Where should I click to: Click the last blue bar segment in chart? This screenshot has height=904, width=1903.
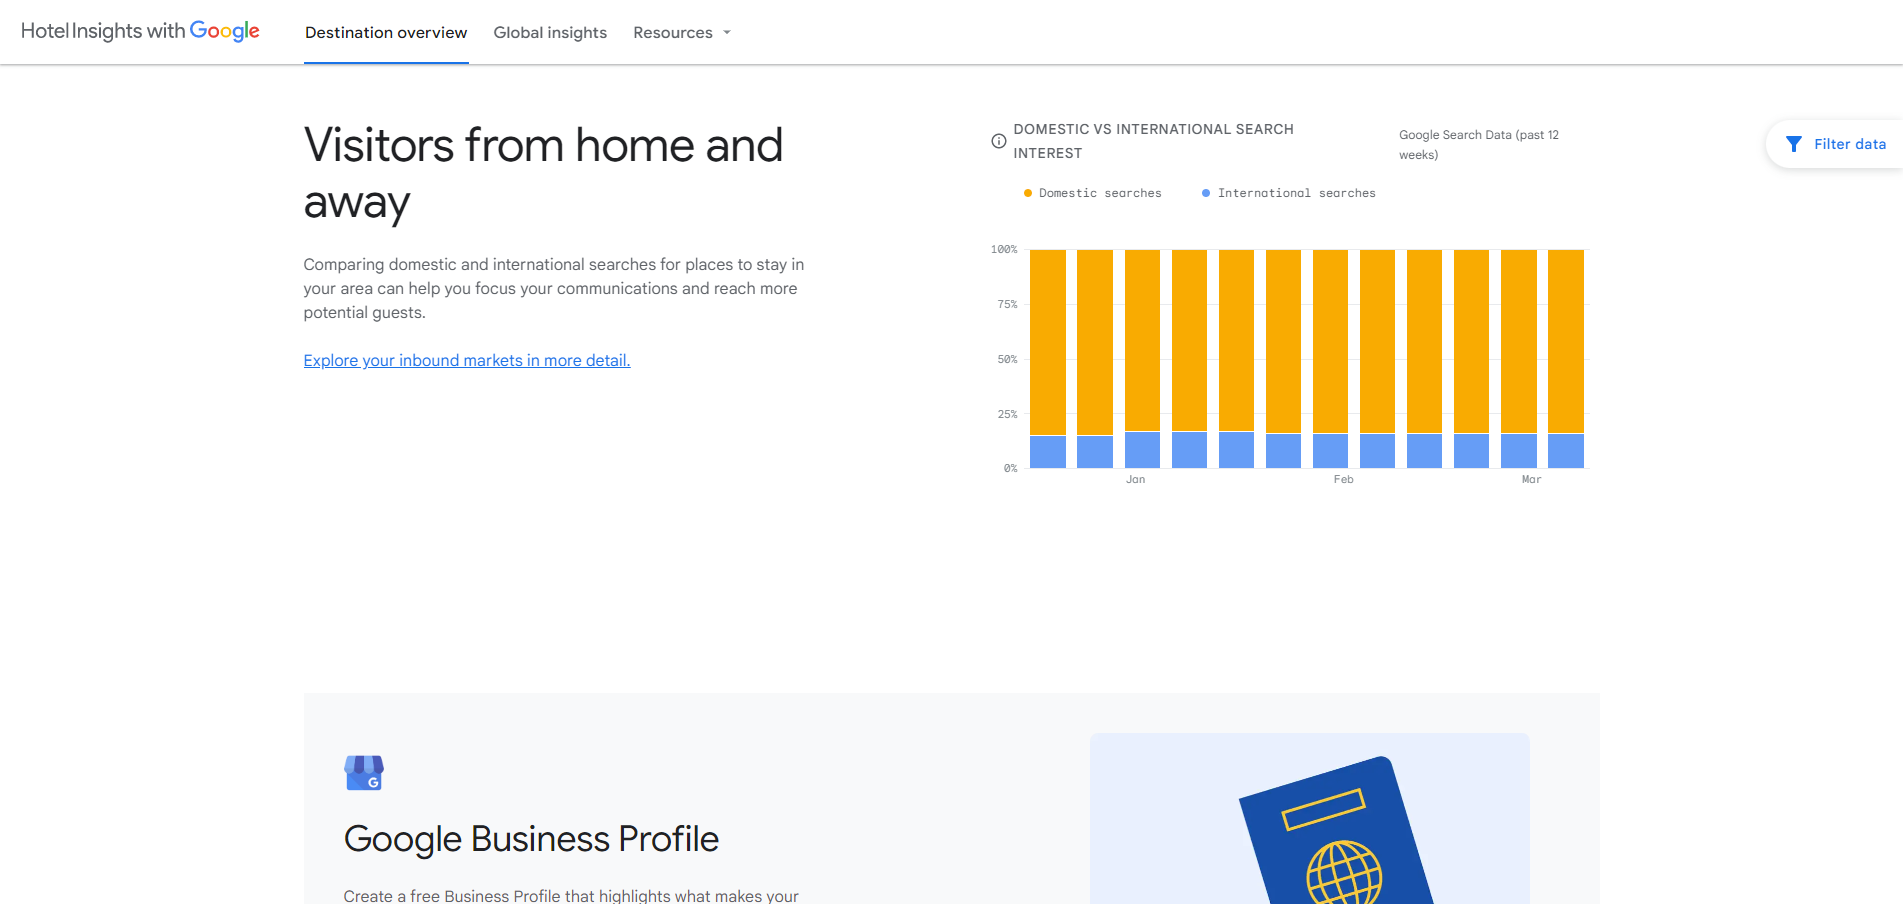tap(1566, 451)
